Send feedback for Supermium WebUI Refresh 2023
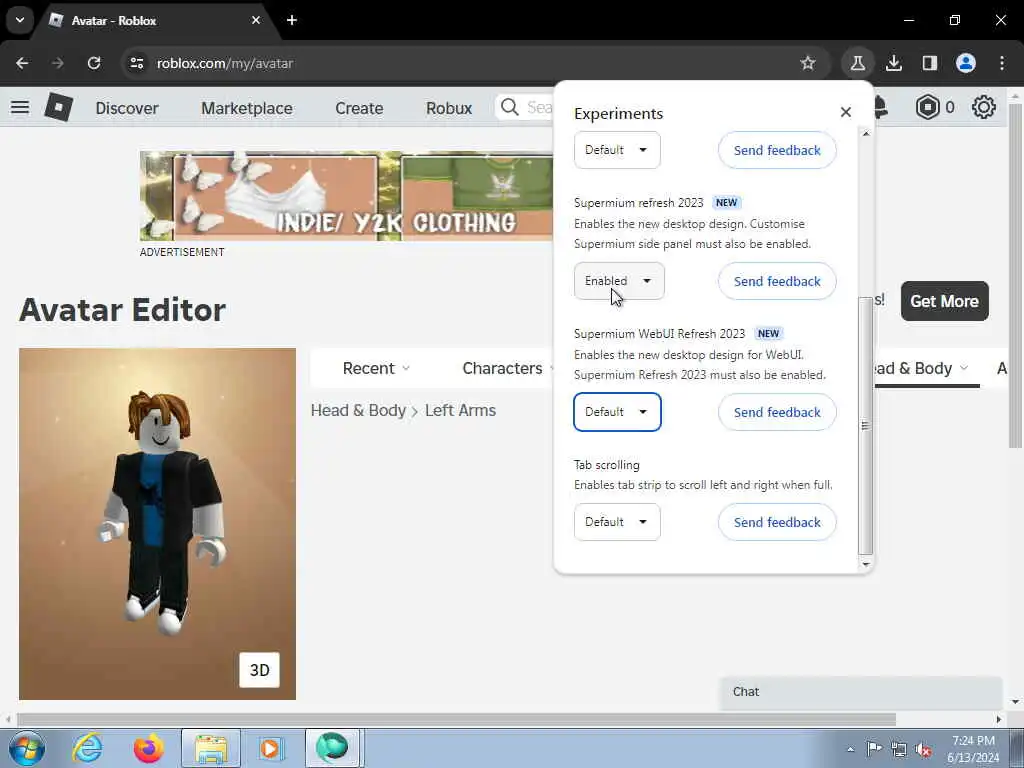Screen dimensions: 1024x768 coord(777,412)
